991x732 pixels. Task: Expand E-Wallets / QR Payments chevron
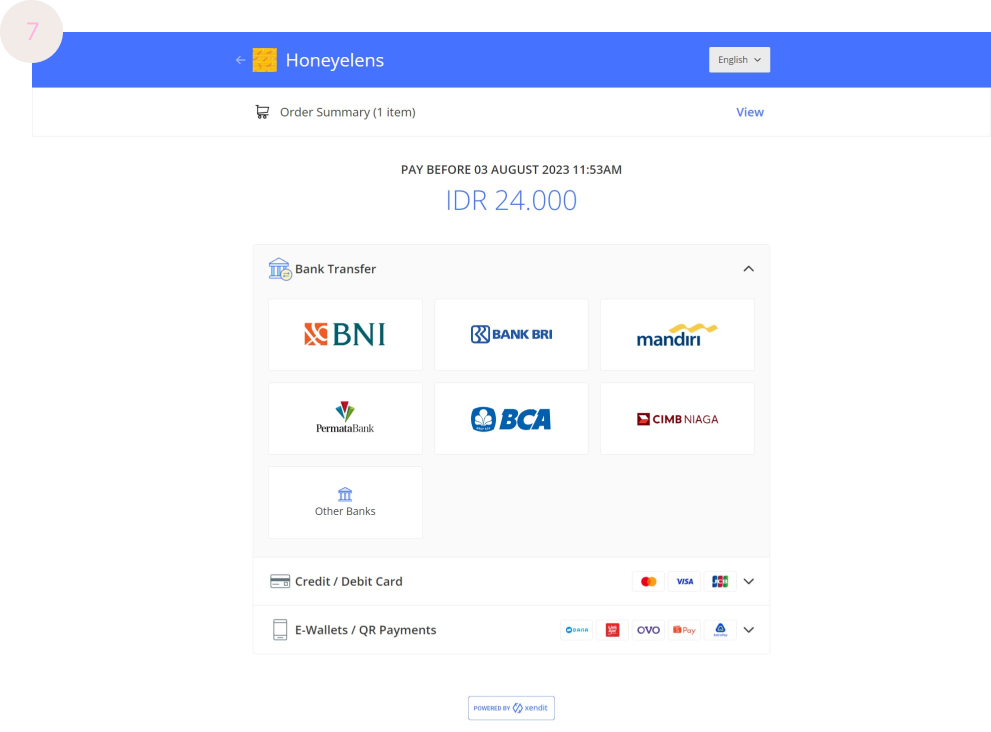click(748, 630)
